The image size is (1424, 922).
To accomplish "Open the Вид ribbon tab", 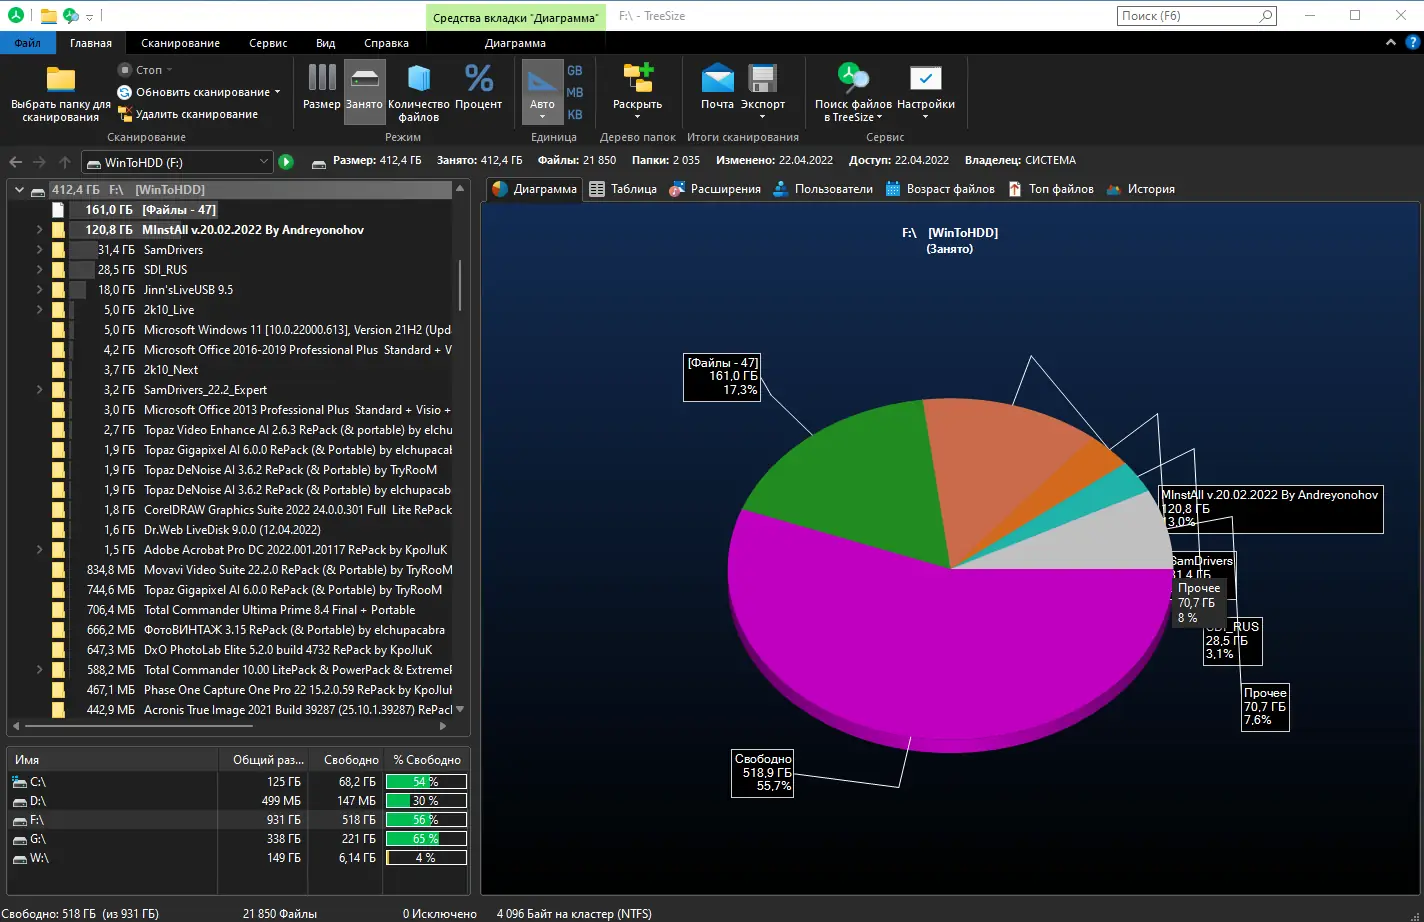I will [326, 43].
